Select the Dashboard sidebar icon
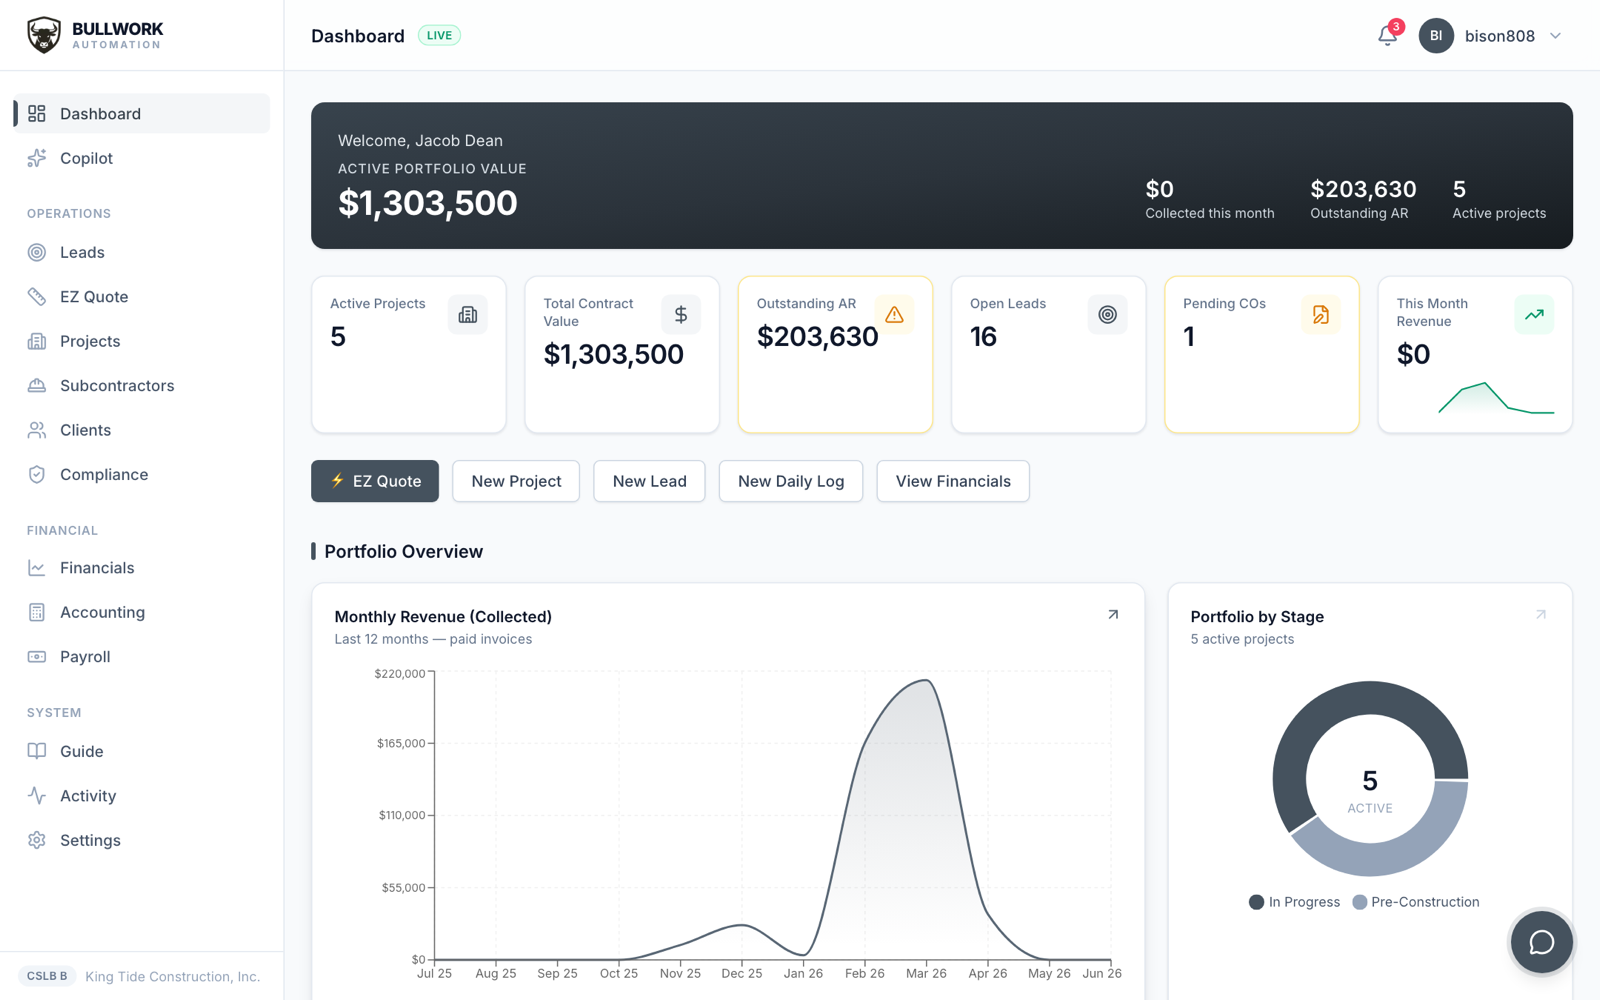Viewport: 1600px width, 1000px height. click(x=37, y=113)
